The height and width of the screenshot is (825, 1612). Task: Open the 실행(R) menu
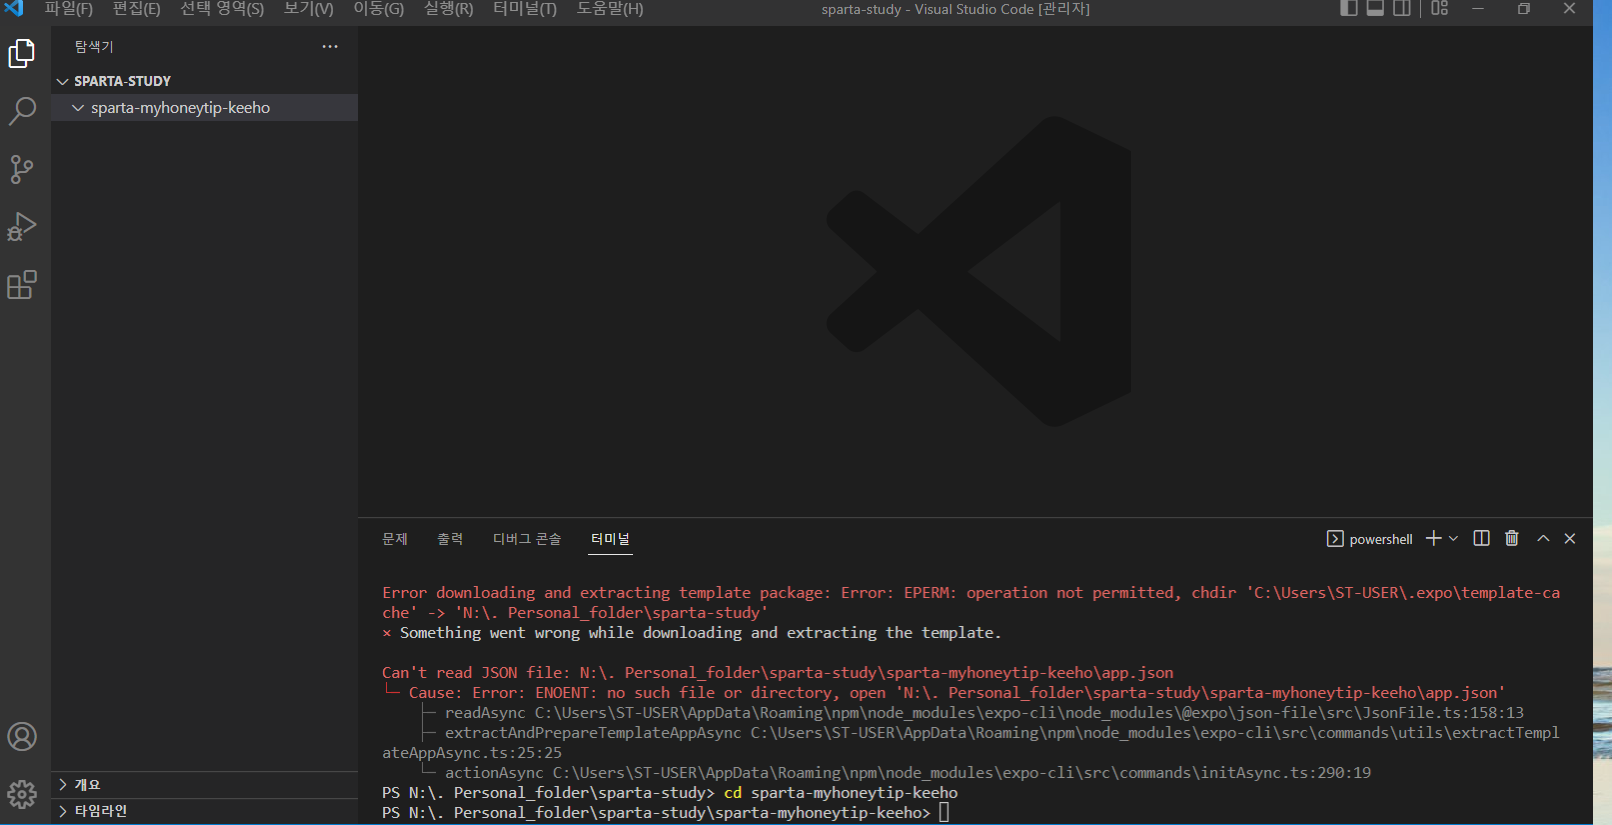click(x=448, y=9)
